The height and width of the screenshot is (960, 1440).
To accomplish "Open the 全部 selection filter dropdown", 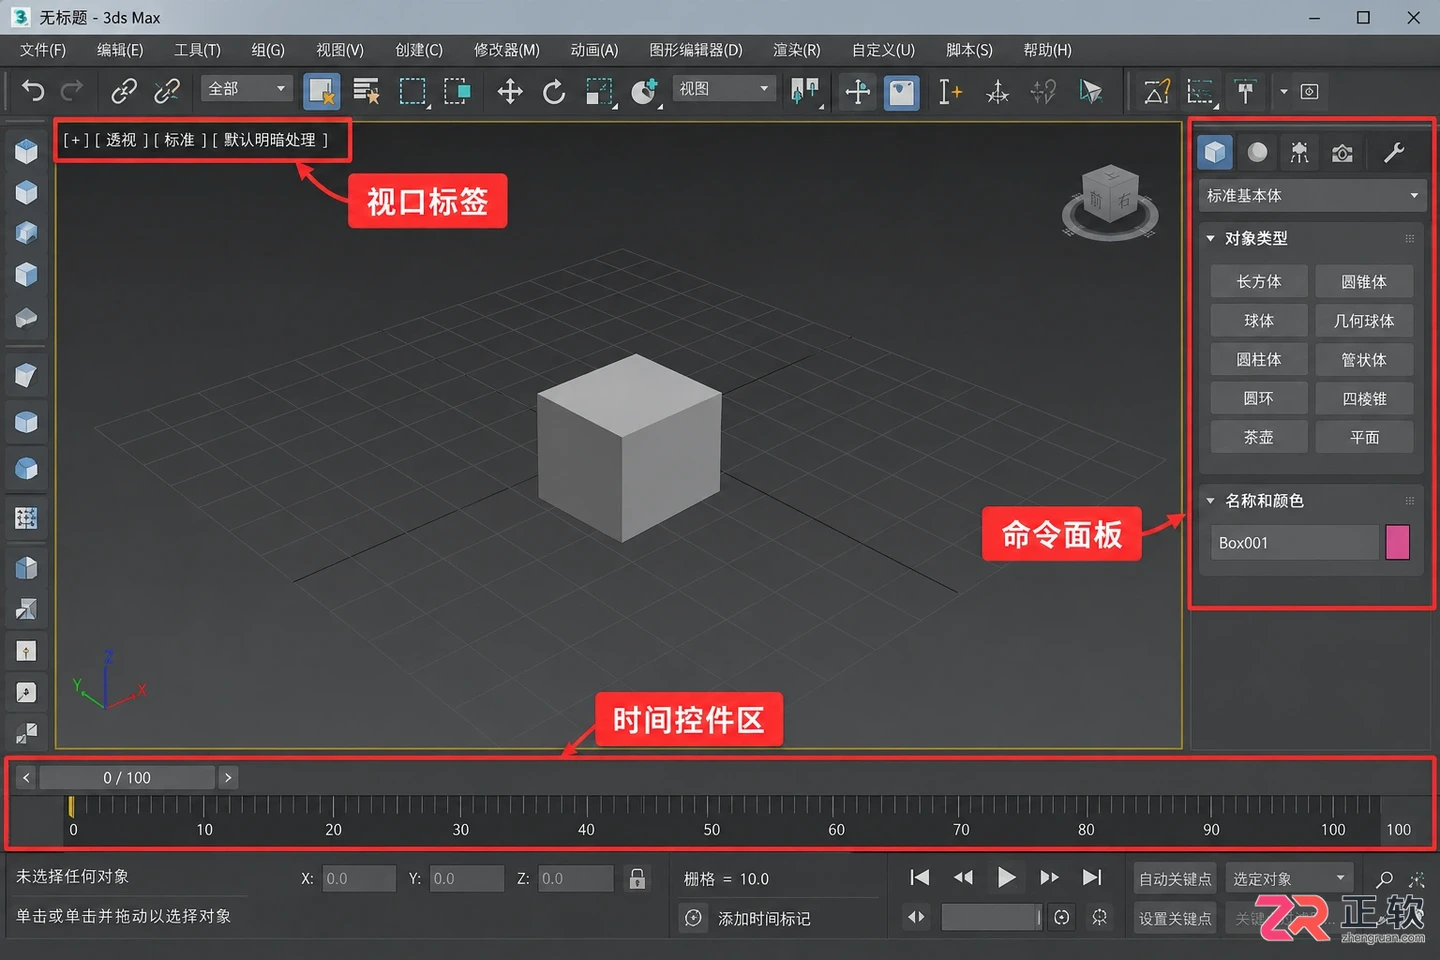I will [x=247, y=89].
